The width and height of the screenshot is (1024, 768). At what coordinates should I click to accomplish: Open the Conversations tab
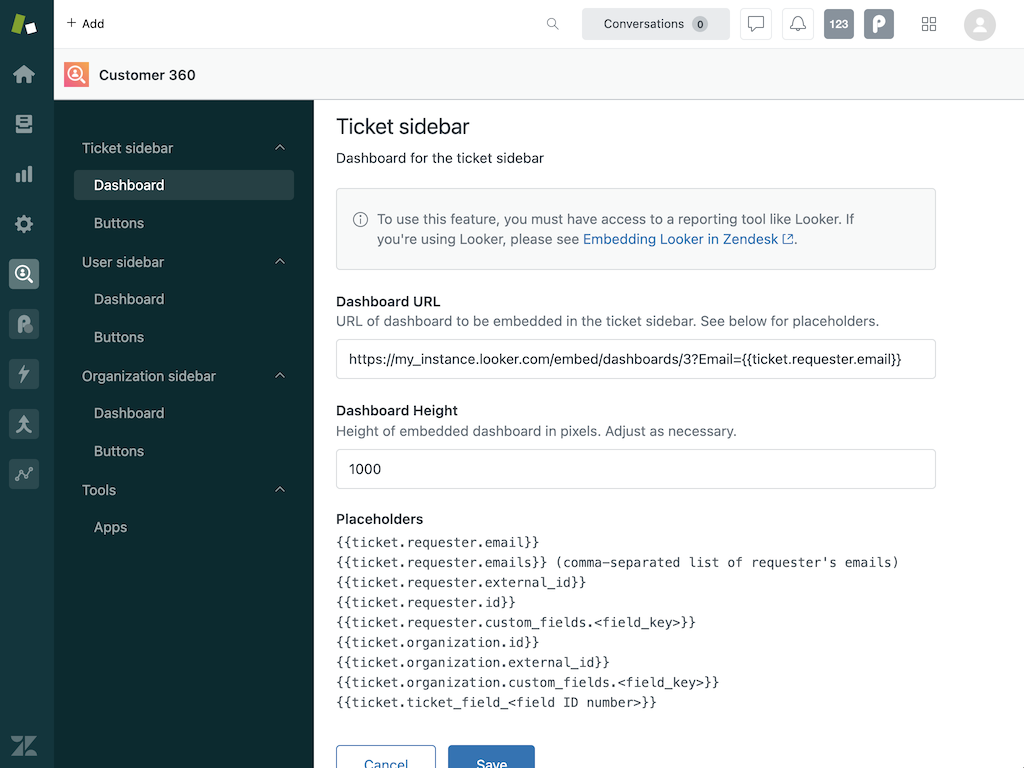(x=655, y=24)
